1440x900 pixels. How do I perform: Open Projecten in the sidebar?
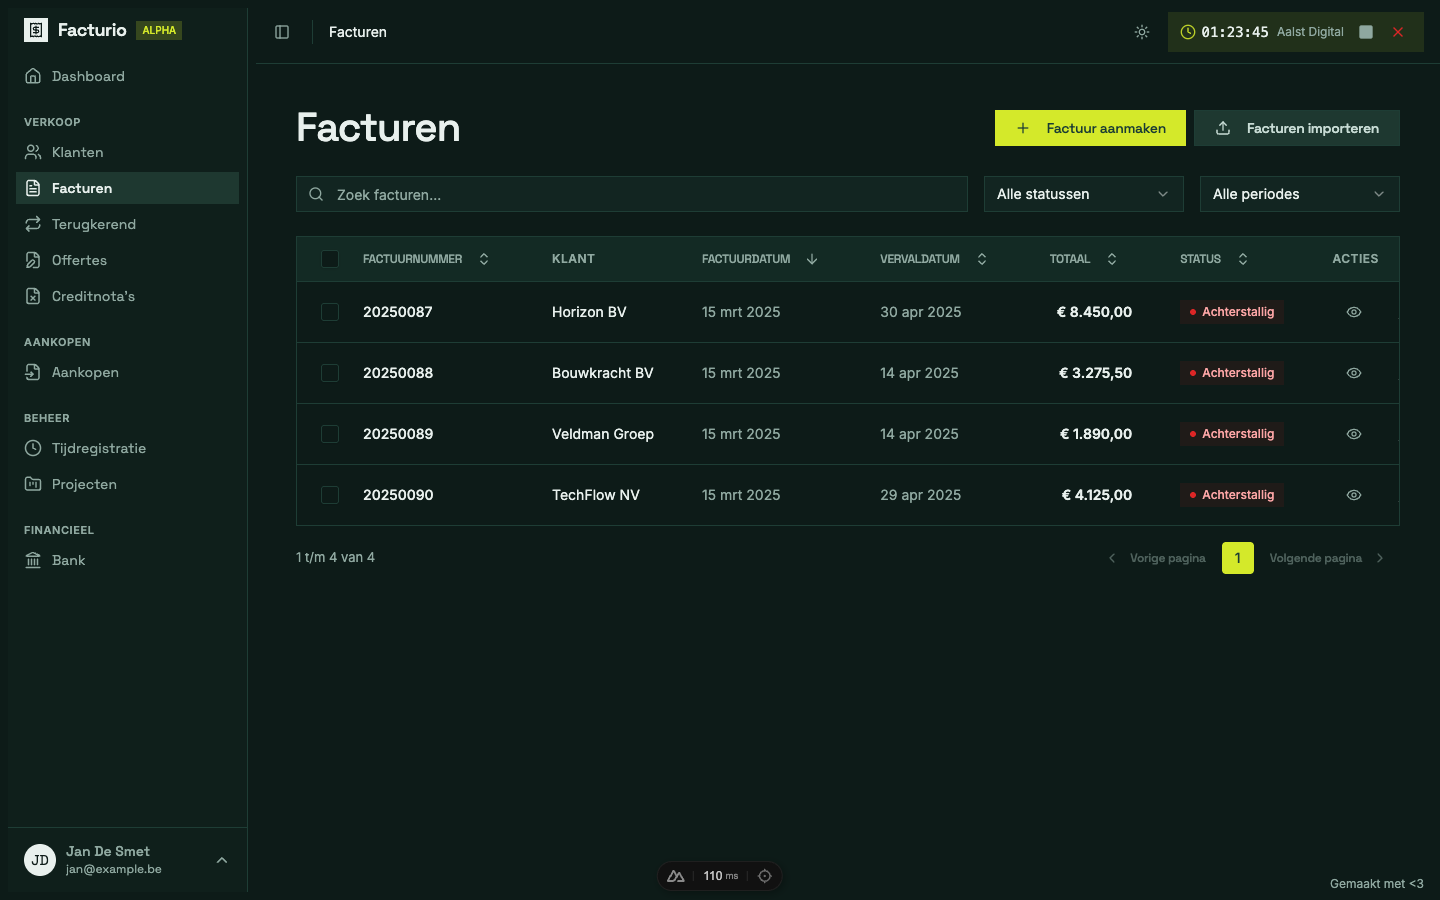[x=127, y=484]
